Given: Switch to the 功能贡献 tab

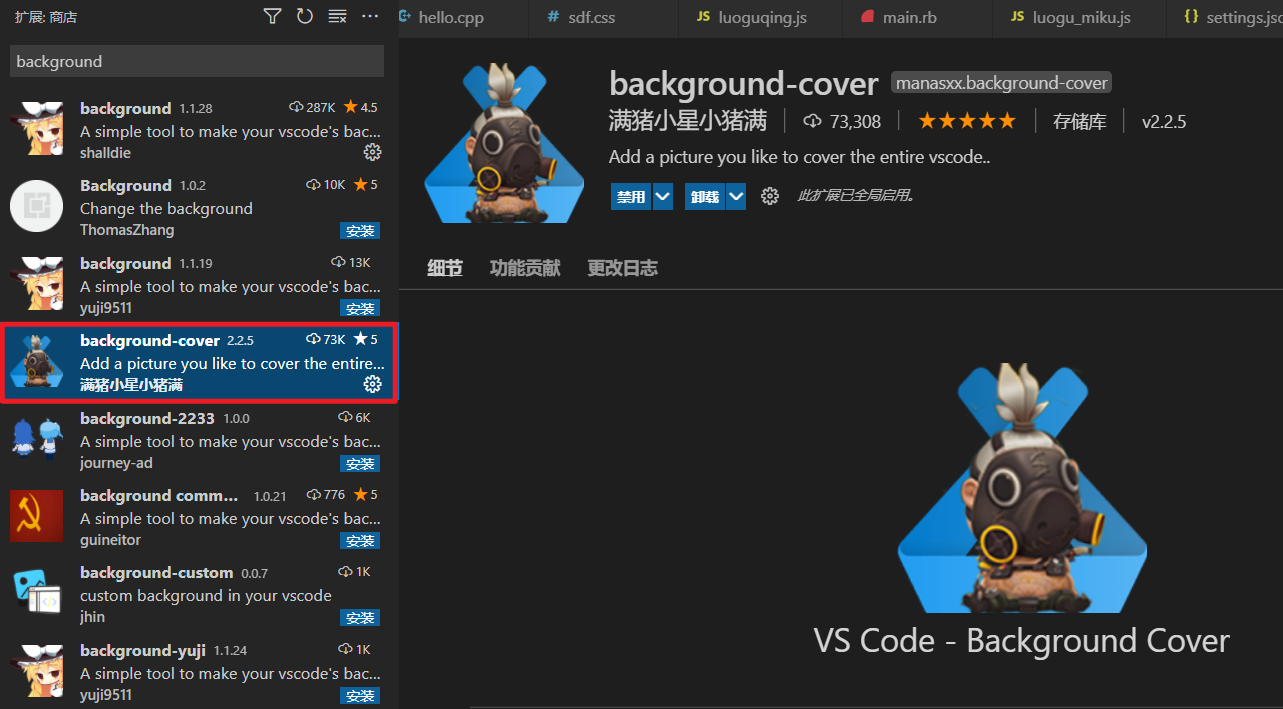Looking at the screenshot, I should coord(525,268).
